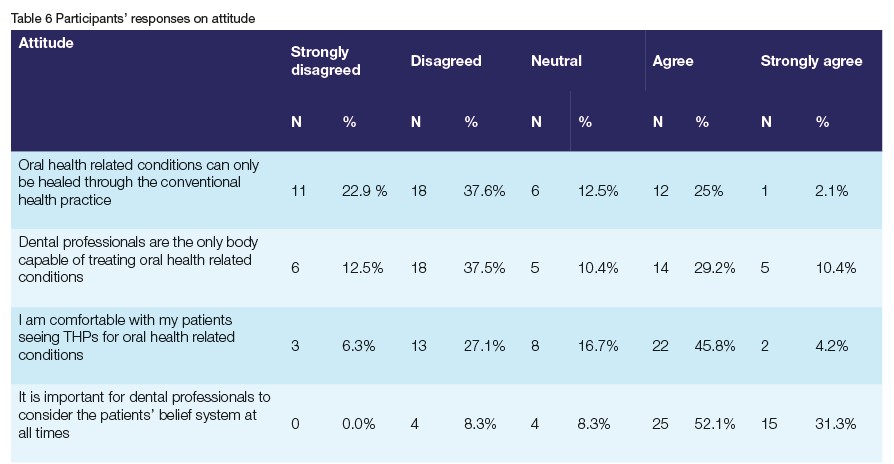Click the 22.9 % cell

(365, 190)
